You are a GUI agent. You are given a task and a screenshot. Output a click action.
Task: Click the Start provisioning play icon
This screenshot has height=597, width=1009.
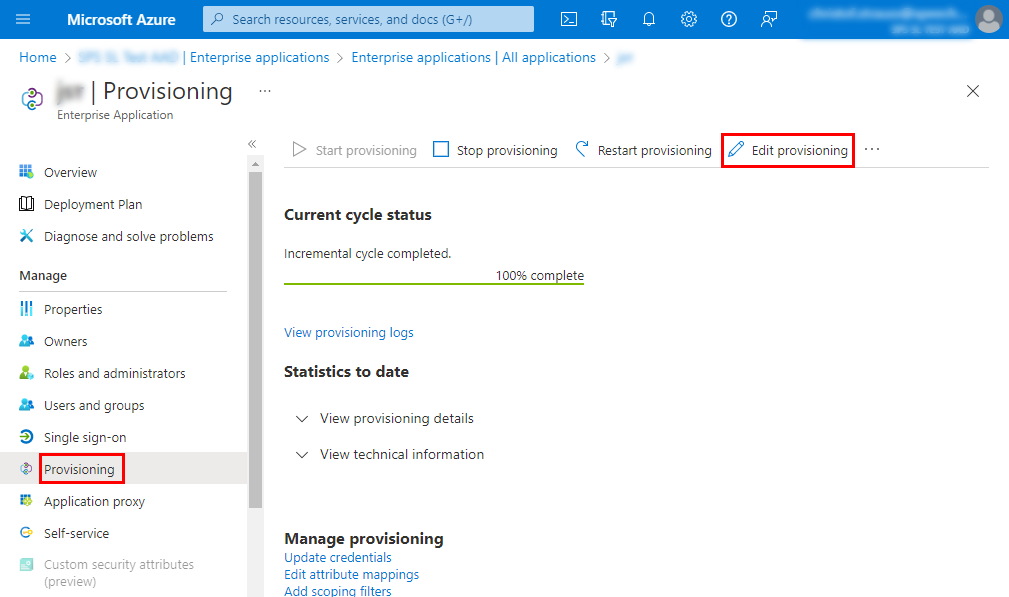[x=299, y=149]
